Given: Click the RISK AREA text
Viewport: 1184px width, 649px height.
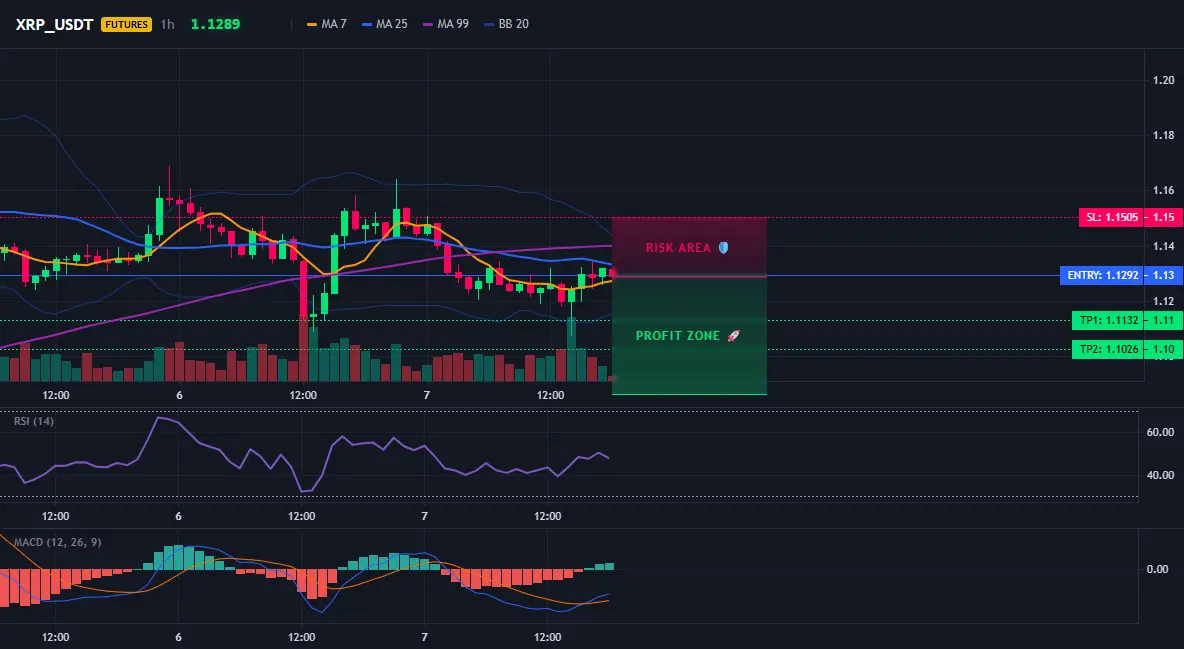Looking at the screenshot, I should pyautogui.click(x=678, y=248).
